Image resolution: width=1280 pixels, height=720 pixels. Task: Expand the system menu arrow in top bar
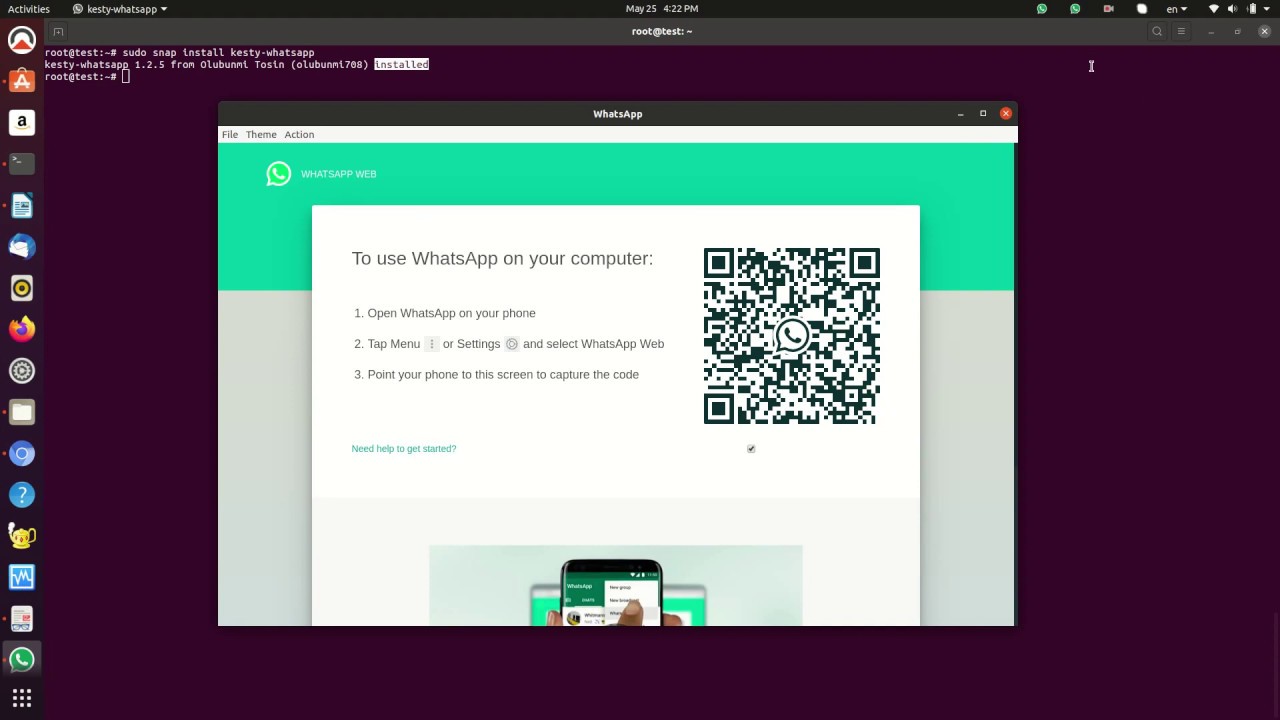pyautogui.click(x=1267, y=9)
